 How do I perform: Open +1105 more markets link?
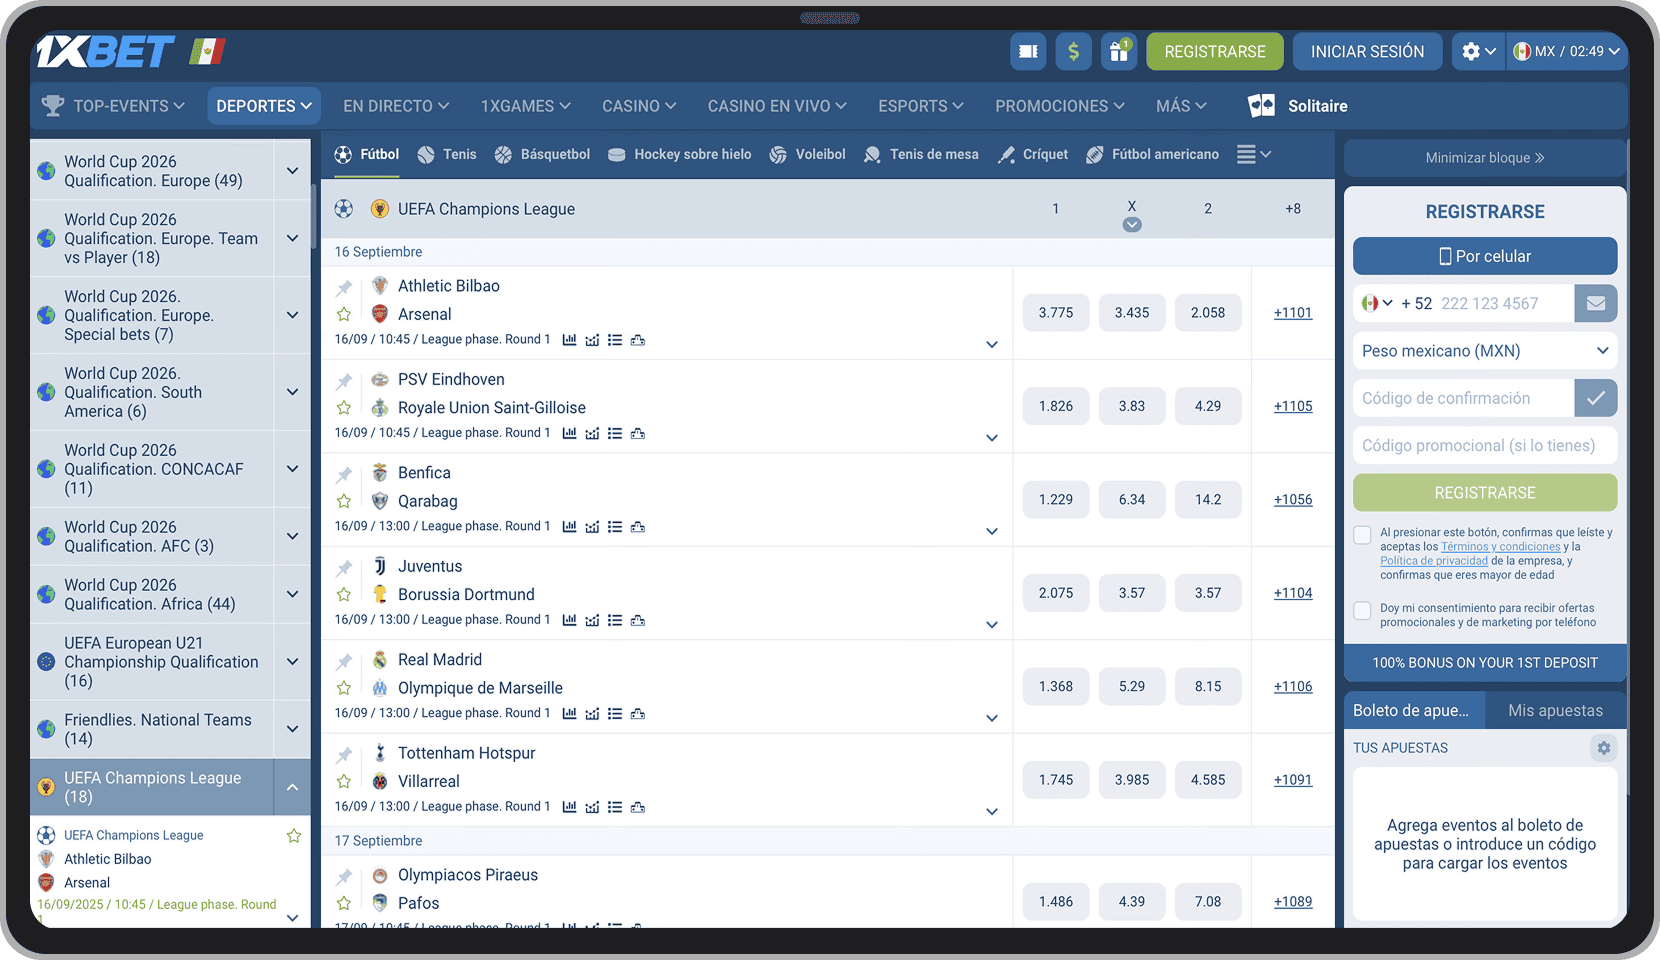click(1293, 406)
